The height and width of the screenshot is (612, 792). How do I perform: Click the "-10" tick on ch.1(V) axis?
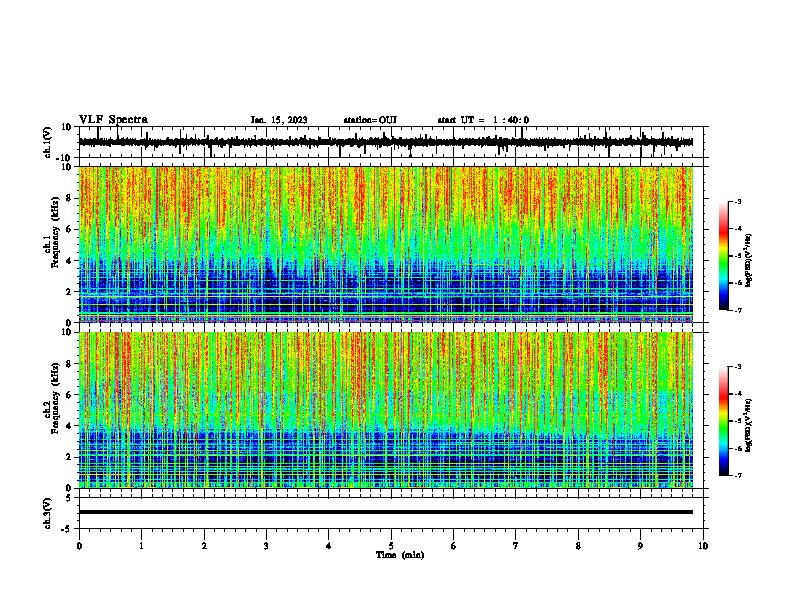(64, 158)
